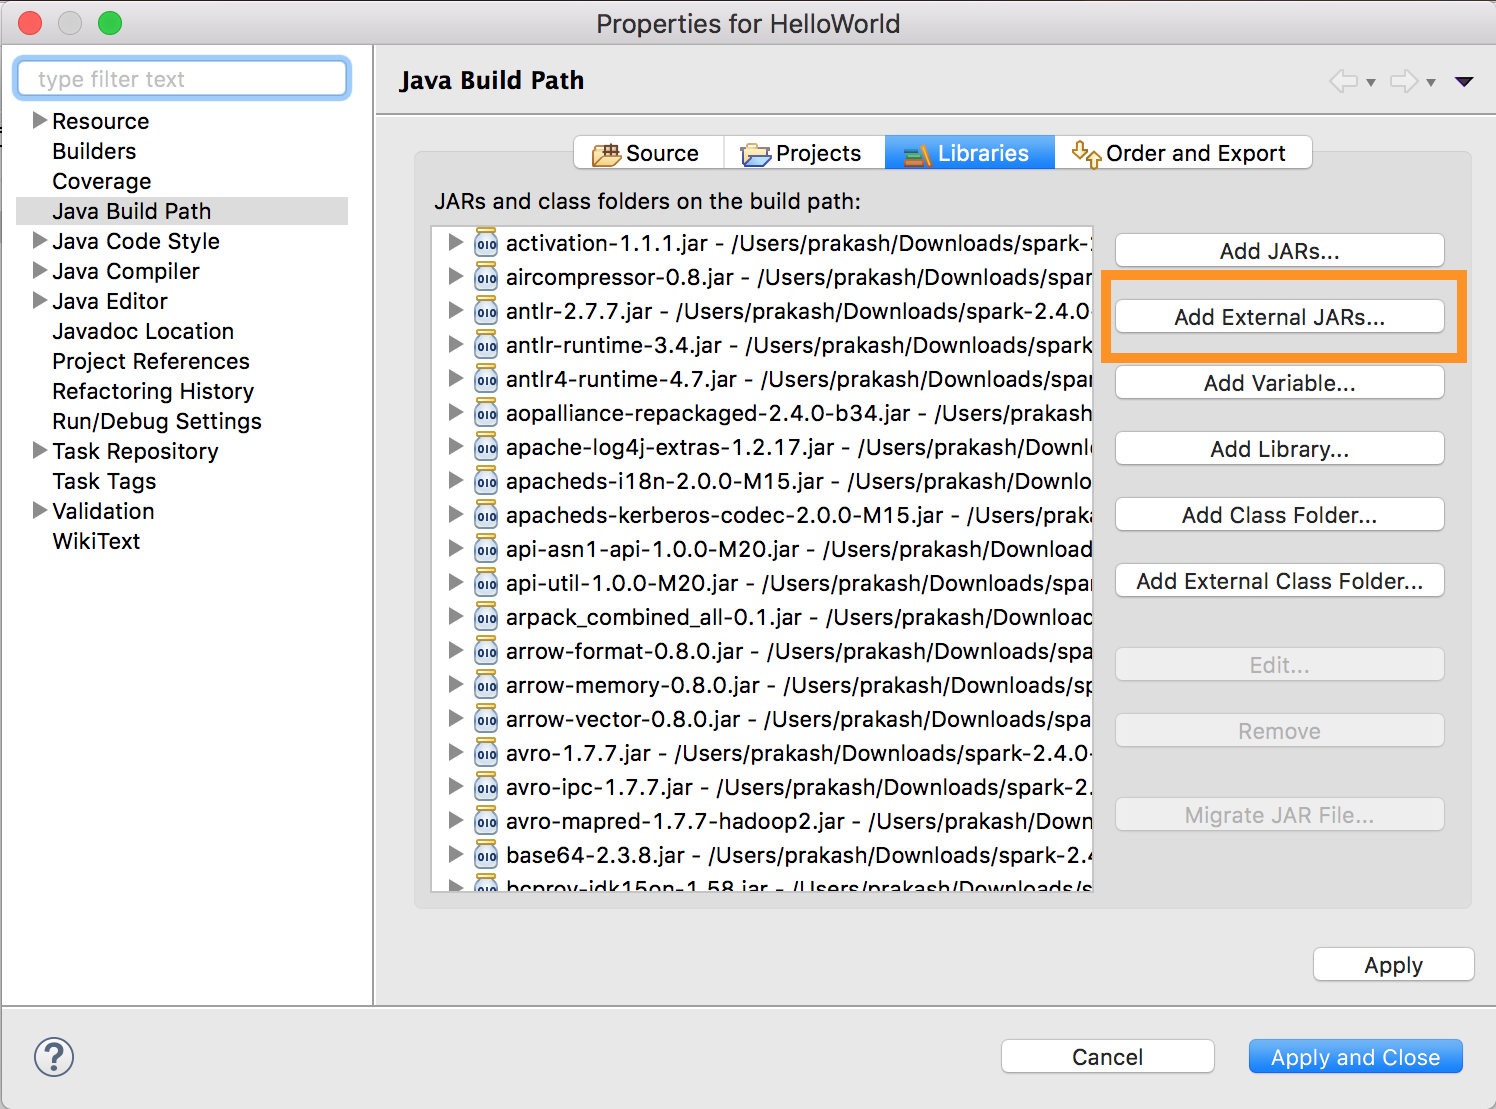Expand the Resource tree item

(38, 121)
